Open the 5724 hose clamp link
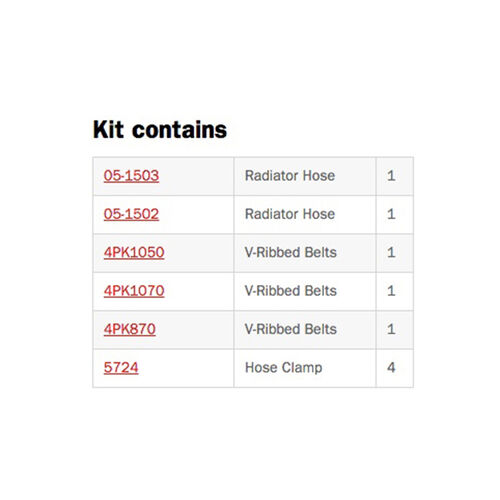This screenshot has width=500, height=500. pos(121,367)
